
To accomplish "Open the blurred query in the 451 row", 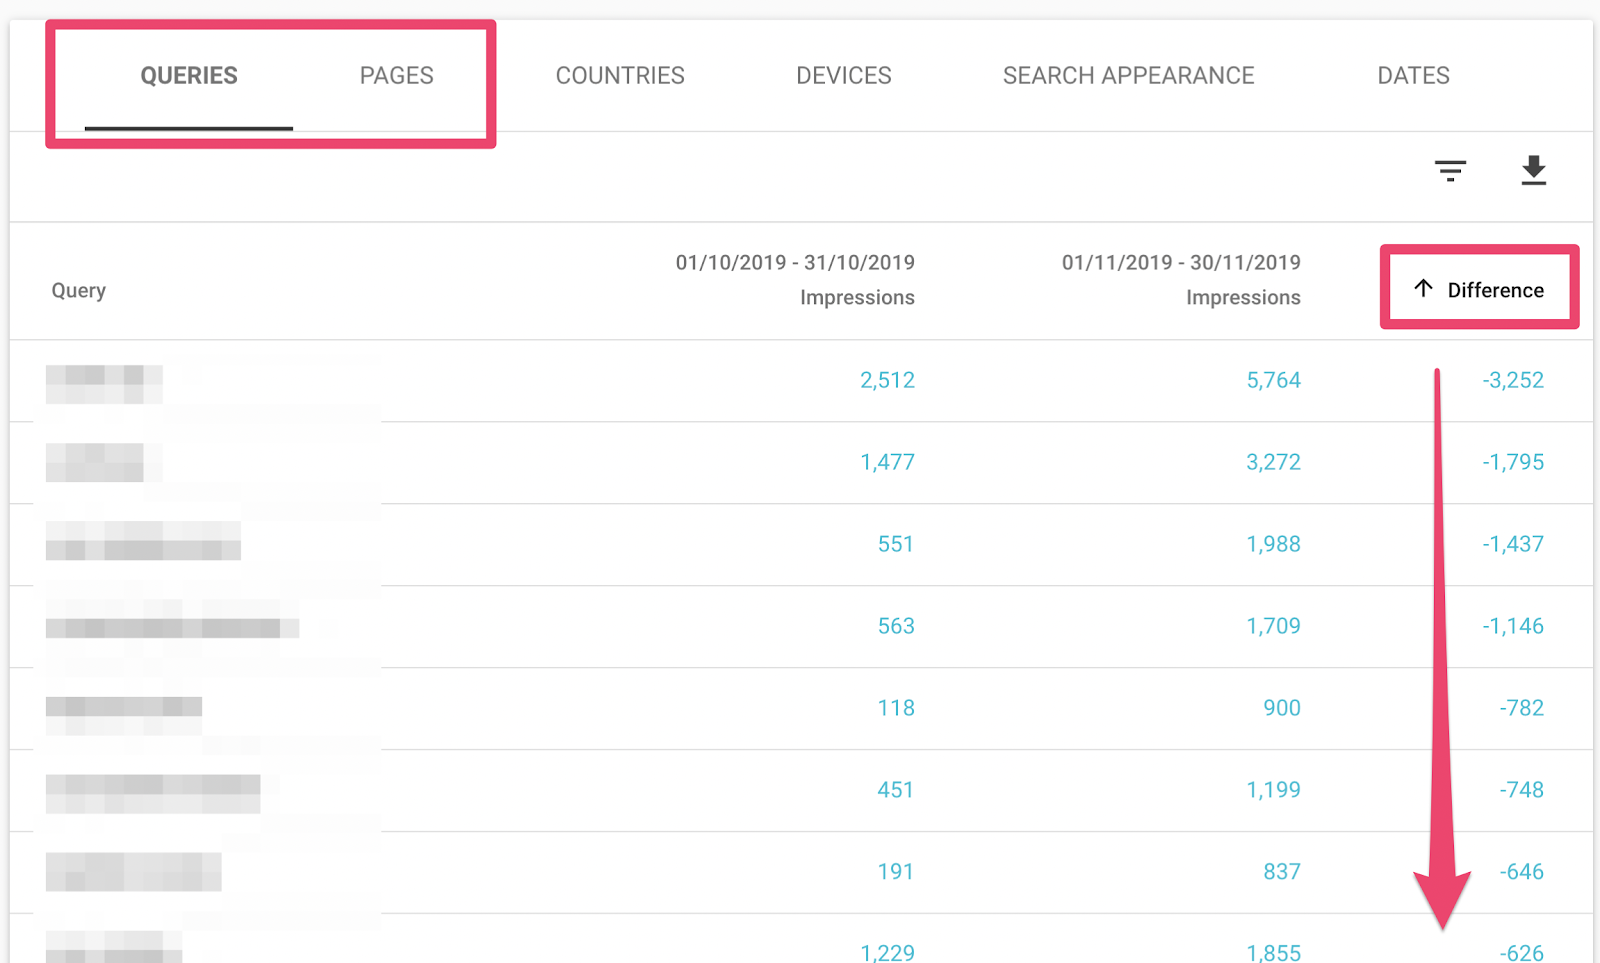I will 153,794.
